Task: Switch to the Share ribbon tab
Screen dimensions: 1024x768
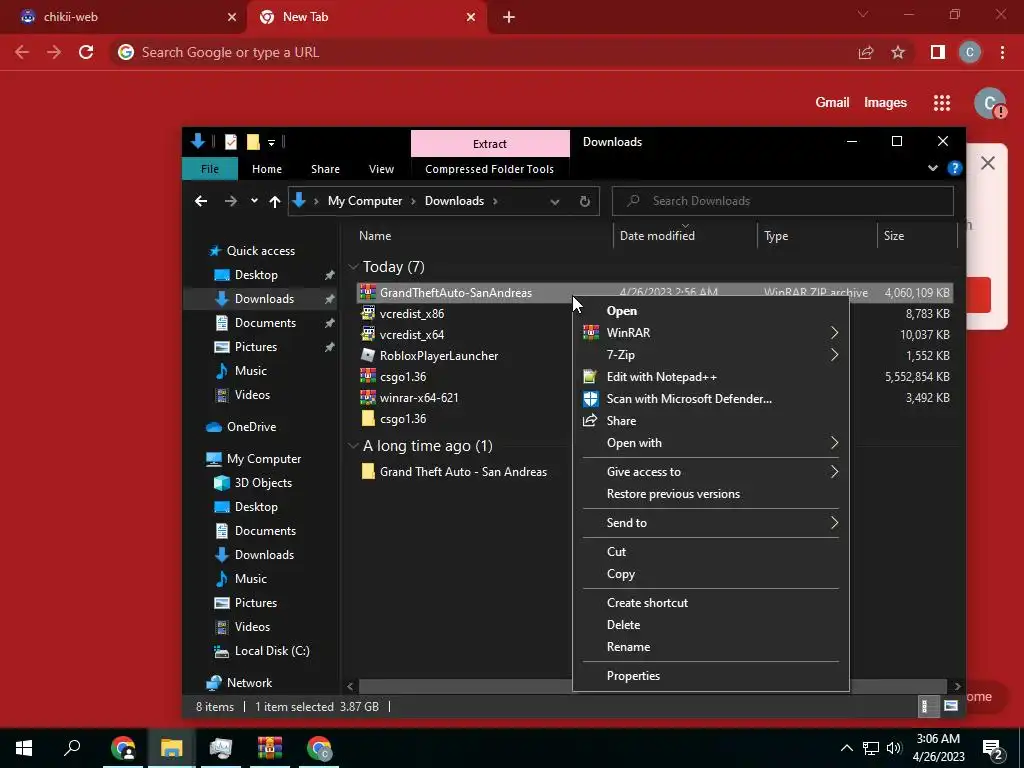Action: coord(325,168)
